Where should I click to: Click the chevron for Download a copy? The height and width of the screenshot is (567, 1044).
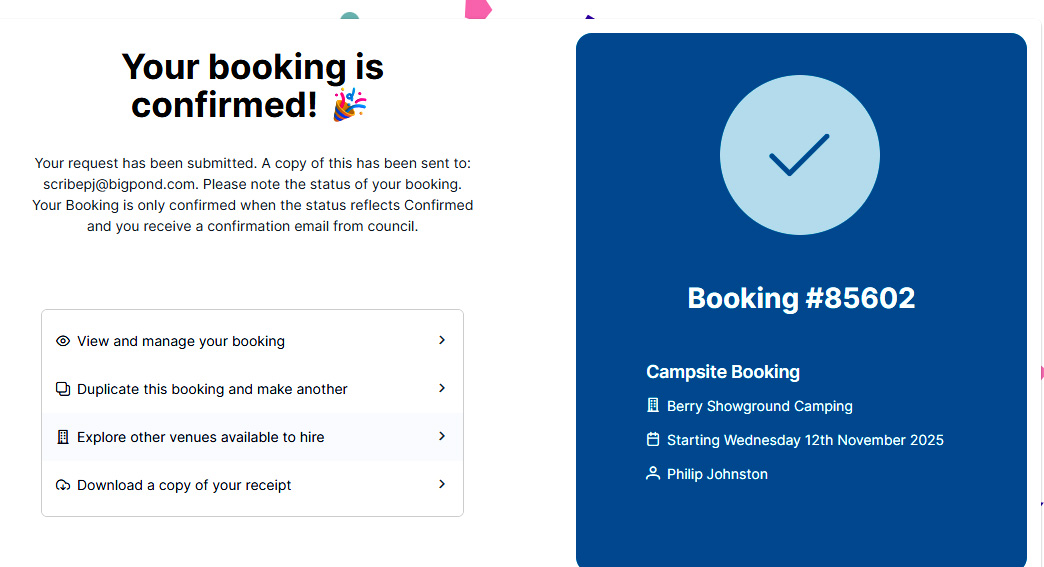(x=441, y=484)
